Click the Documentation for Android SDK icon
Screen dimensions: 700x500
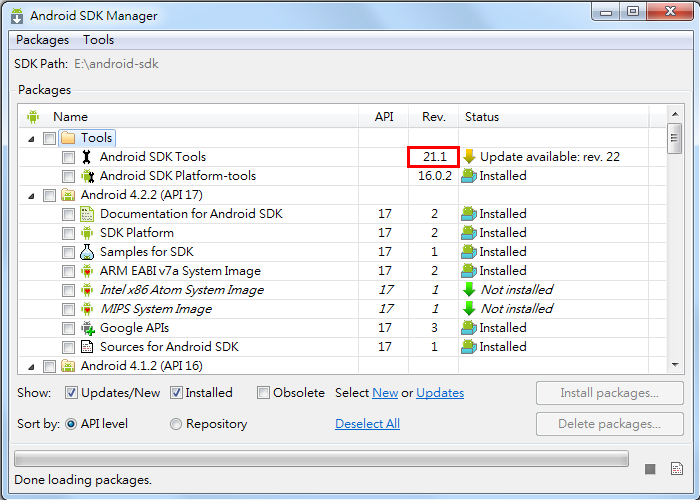87,214
